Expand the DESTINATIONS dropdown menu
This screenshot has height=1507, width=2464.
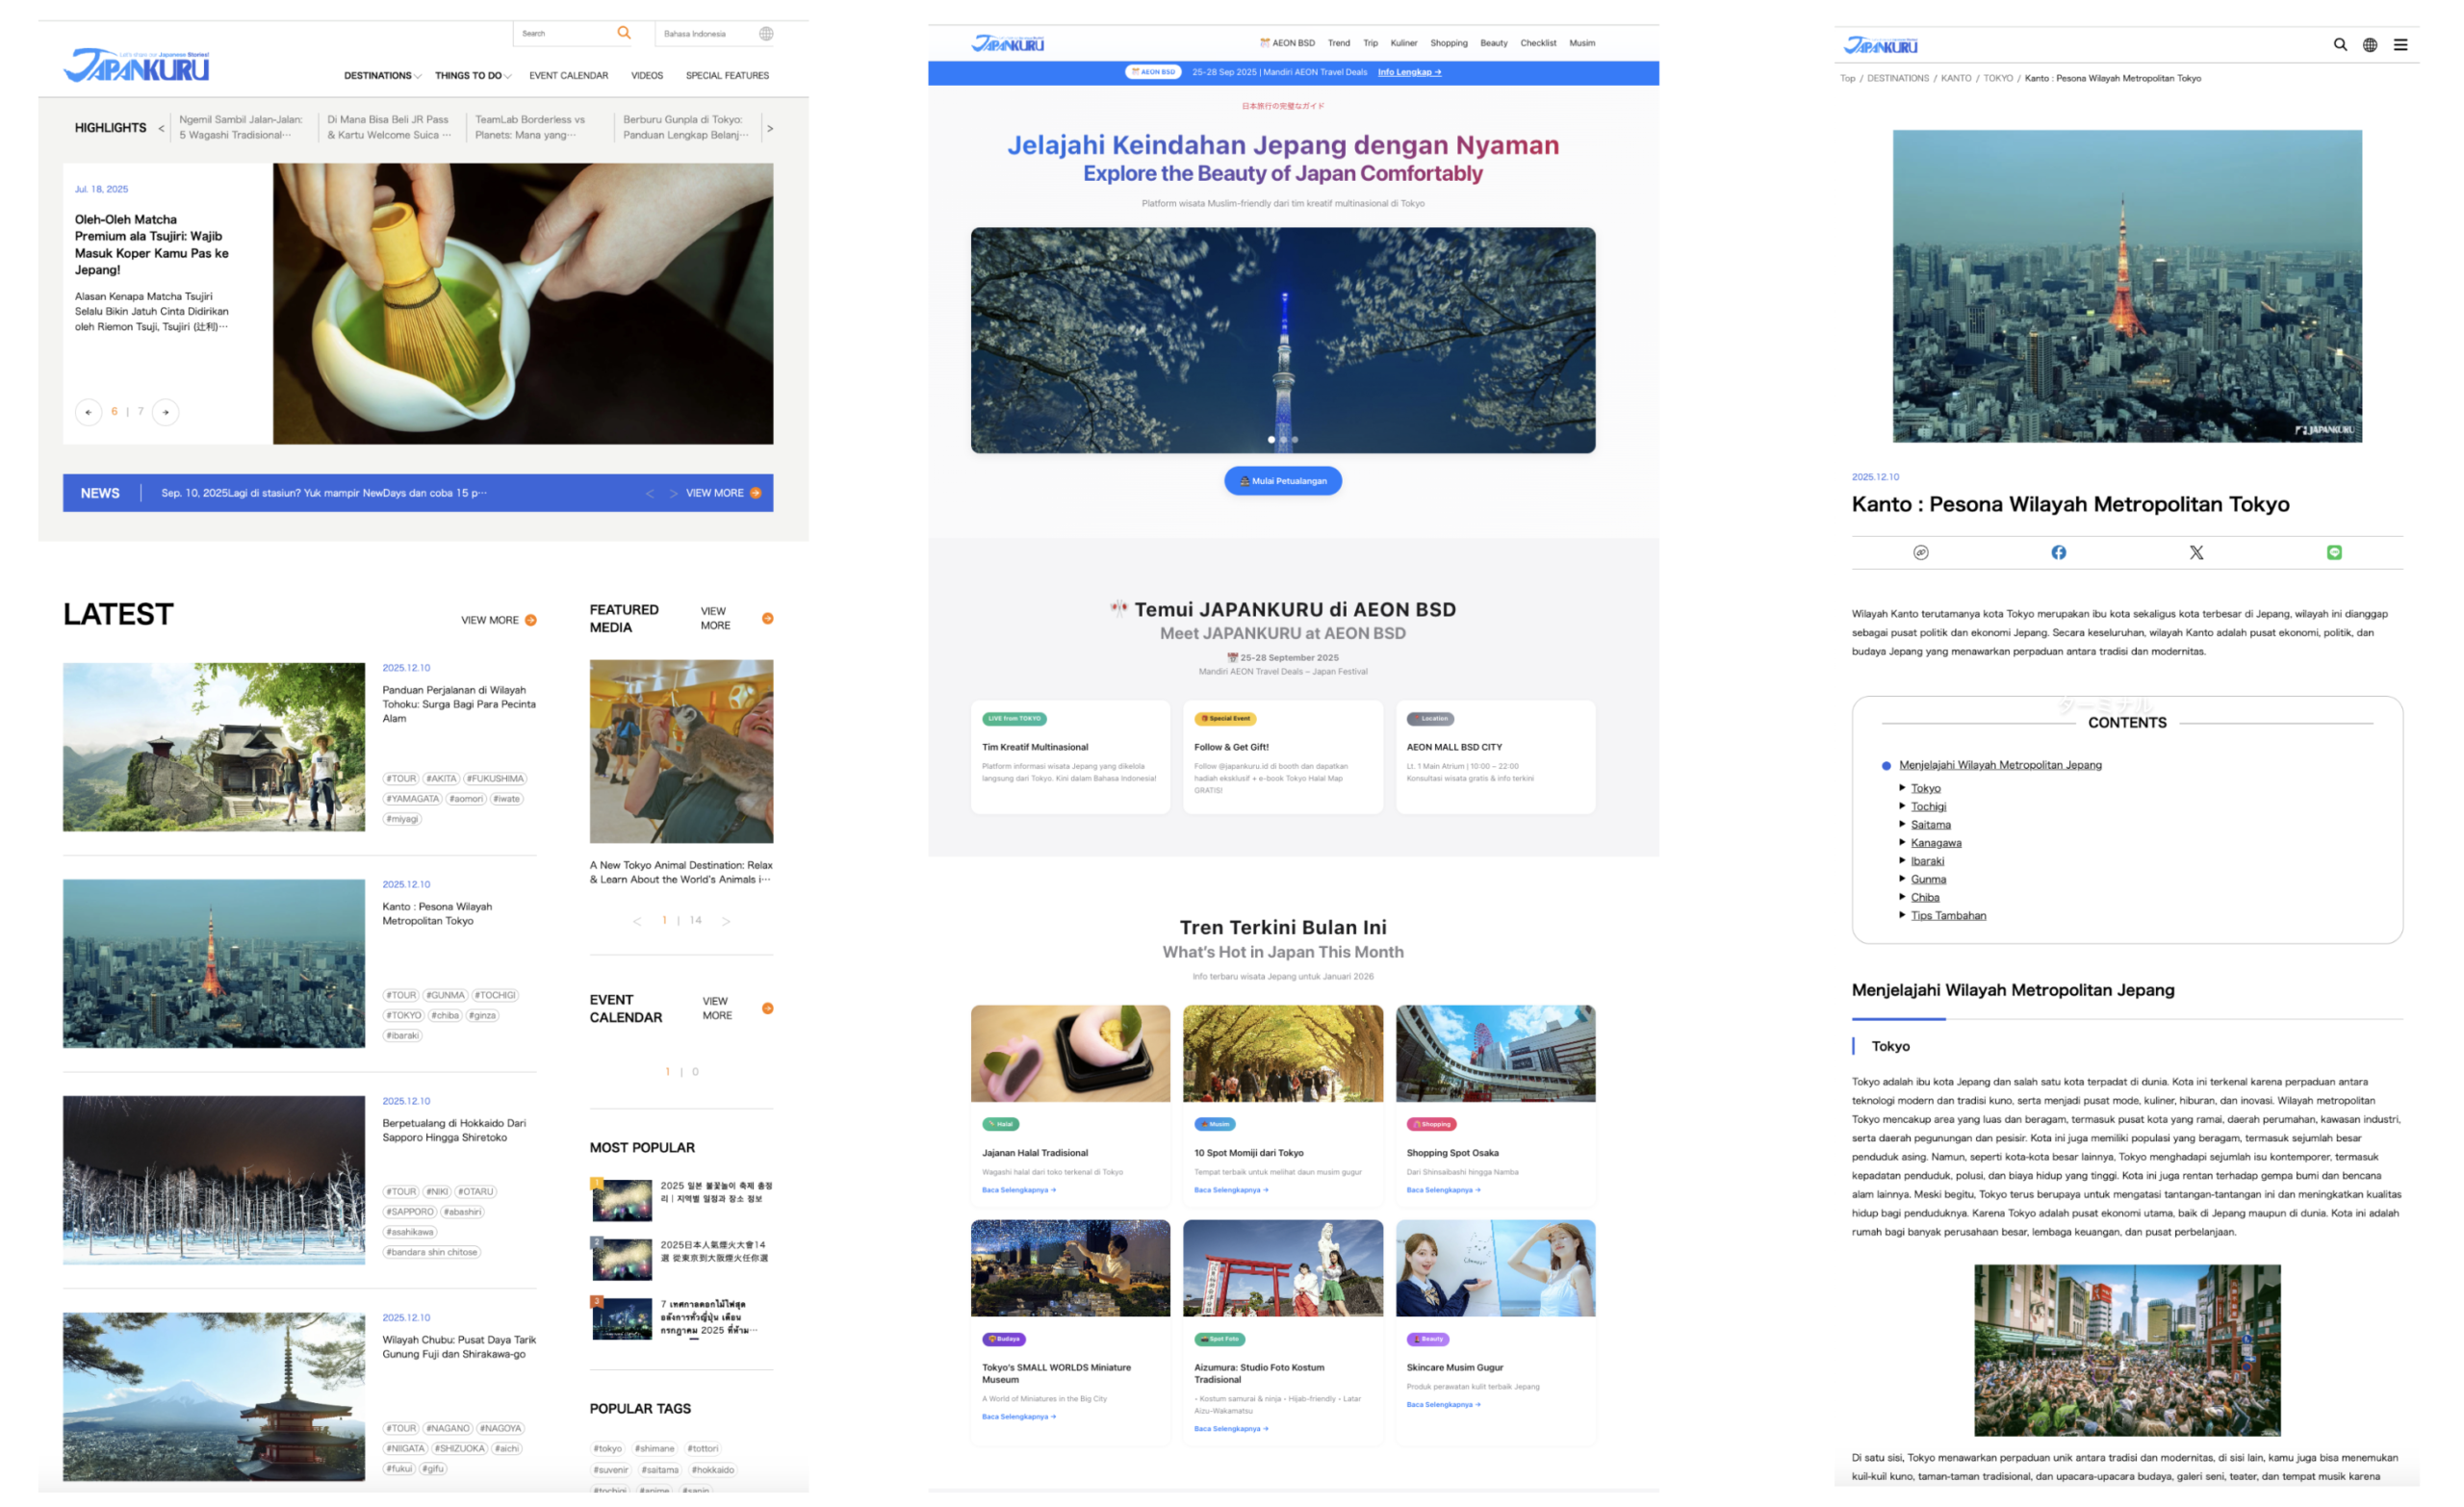pyautogui.click(x=382, y=76)
